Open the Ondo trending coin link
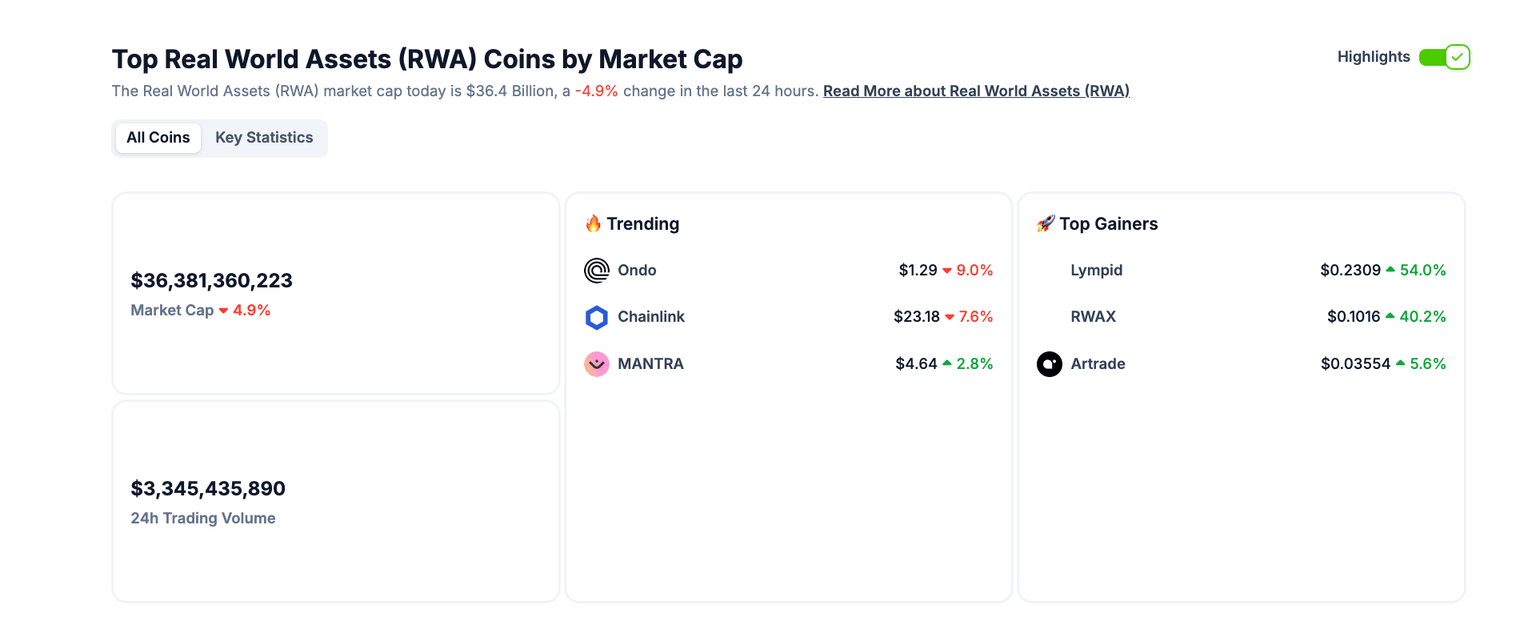 pos(637,271)
